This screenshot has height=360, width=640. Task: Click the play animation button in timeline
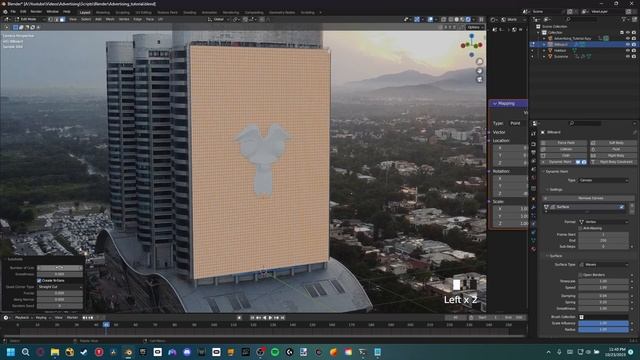click(270, 318)
